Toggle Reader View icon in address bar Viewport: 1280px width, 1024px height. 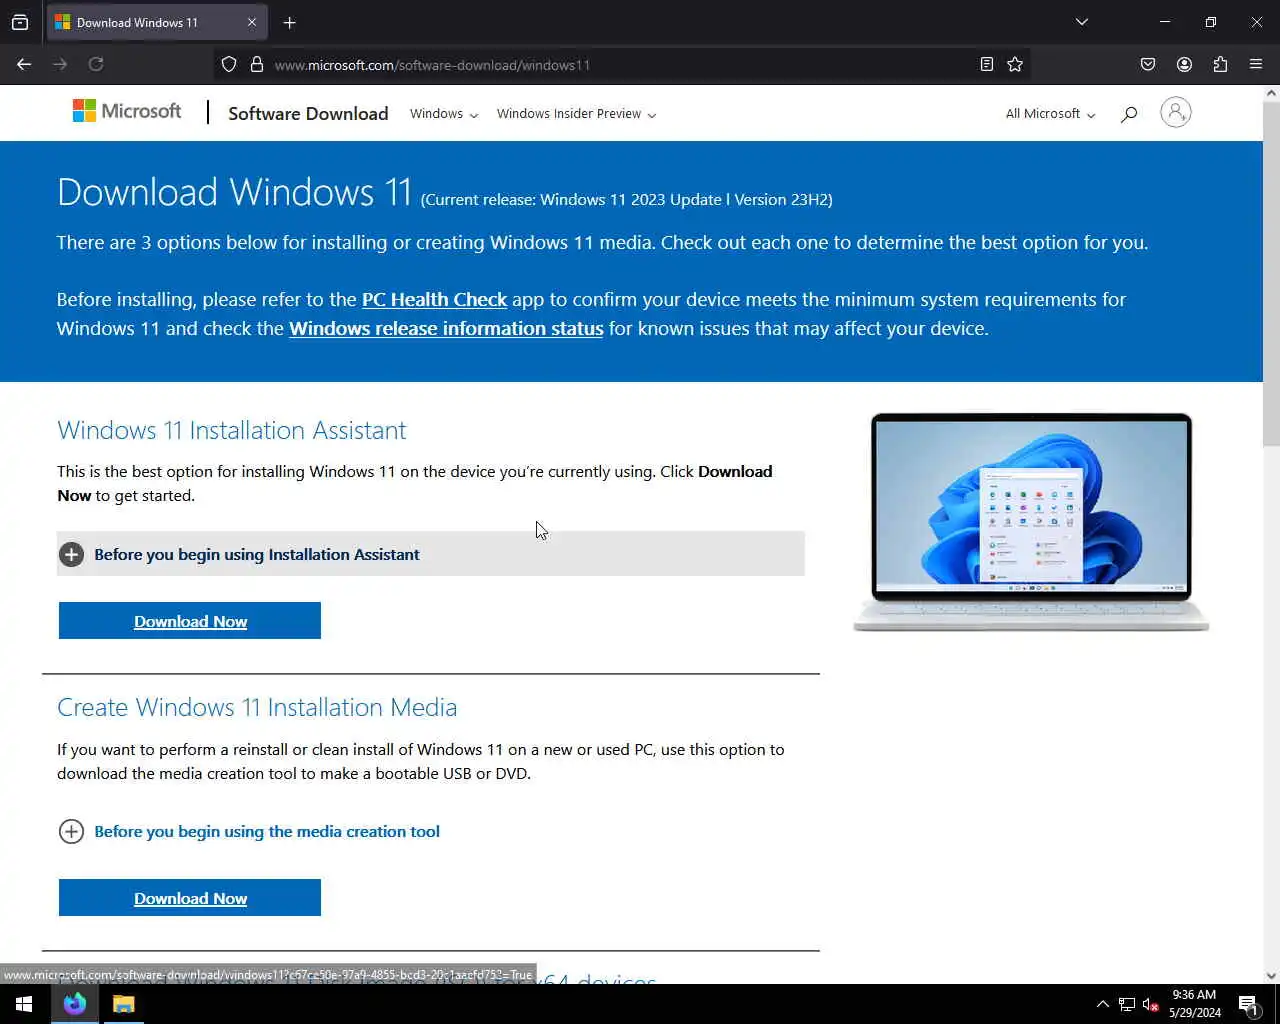point(987,64)
